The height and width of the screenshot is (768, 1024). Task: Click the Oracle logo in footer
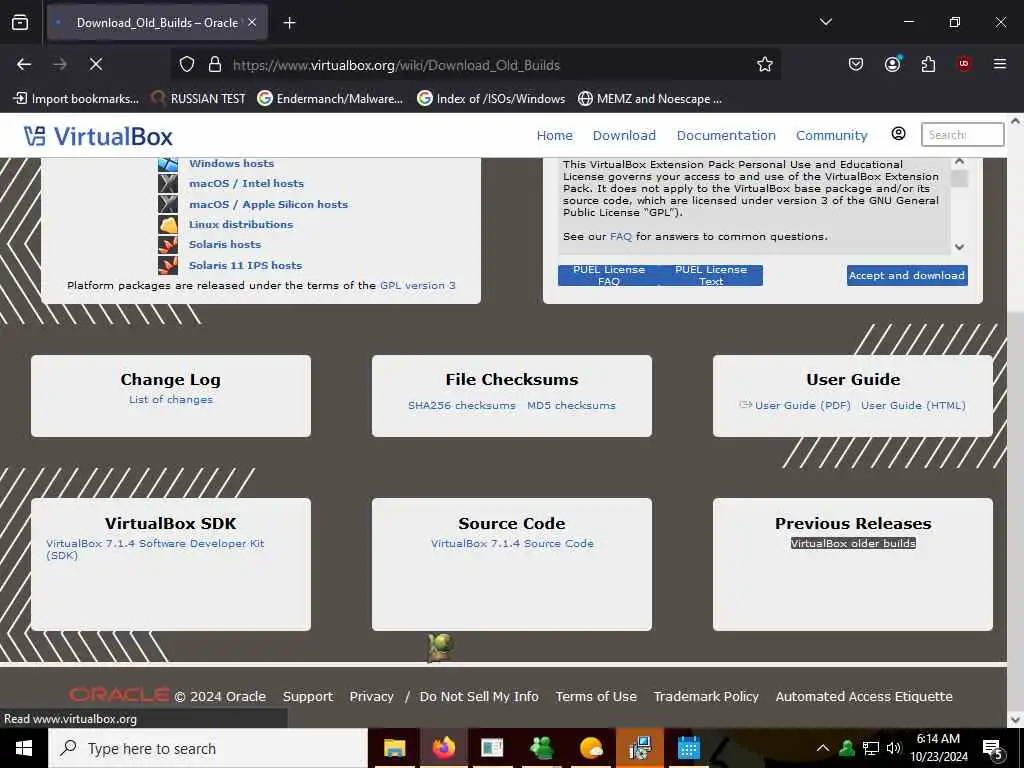120,695
